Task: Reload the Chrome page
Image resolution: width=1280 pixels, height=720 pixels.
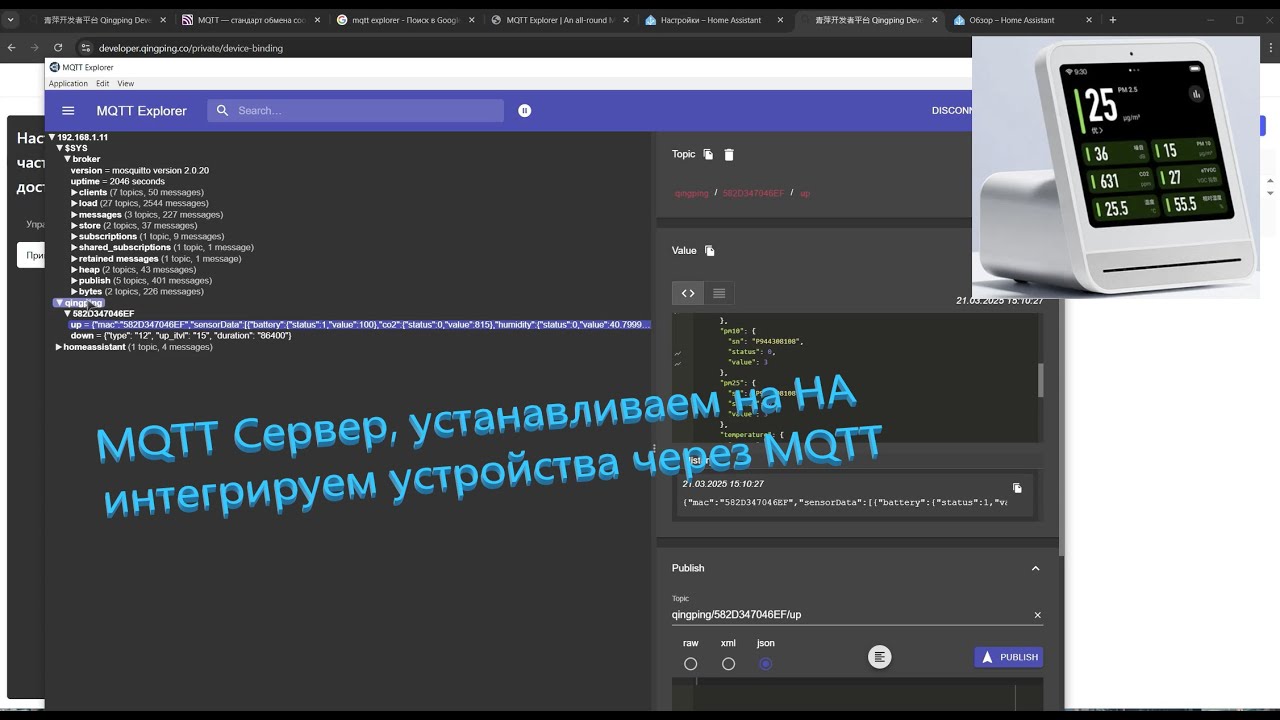Action: coord(58,48)
